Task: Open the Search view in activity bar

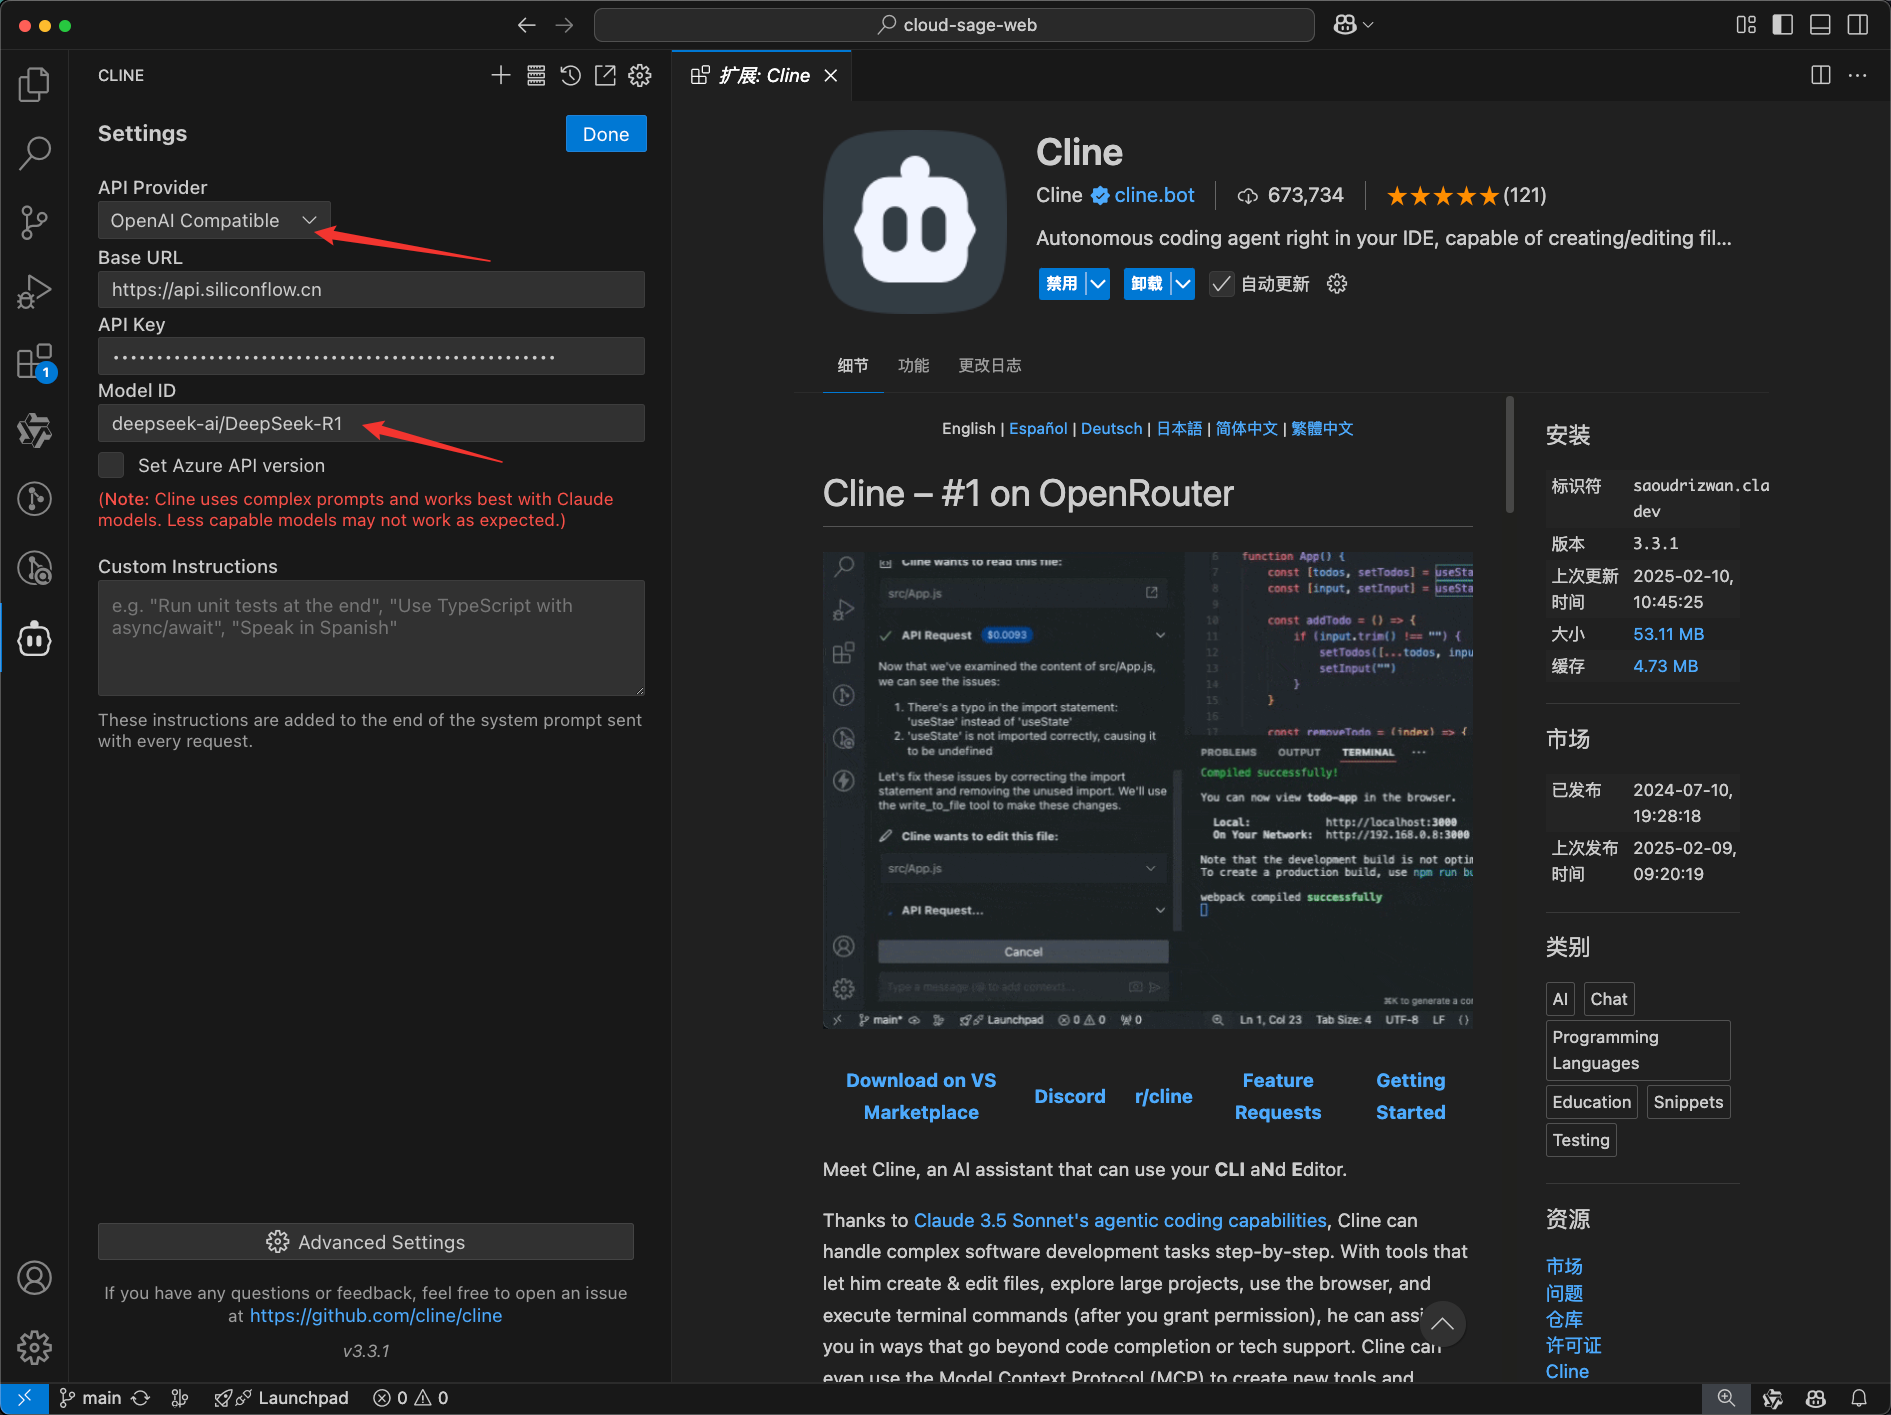Action: coord(34,153)
